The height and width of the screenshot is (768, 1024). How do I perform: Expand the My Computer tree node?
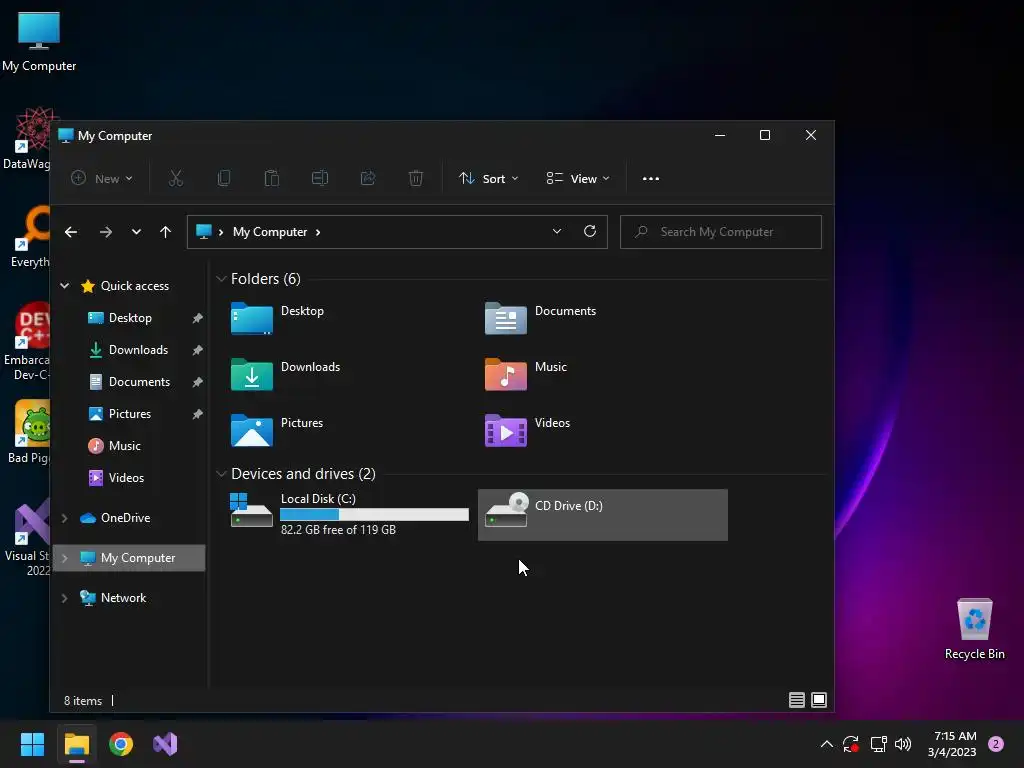pos(65,558)
